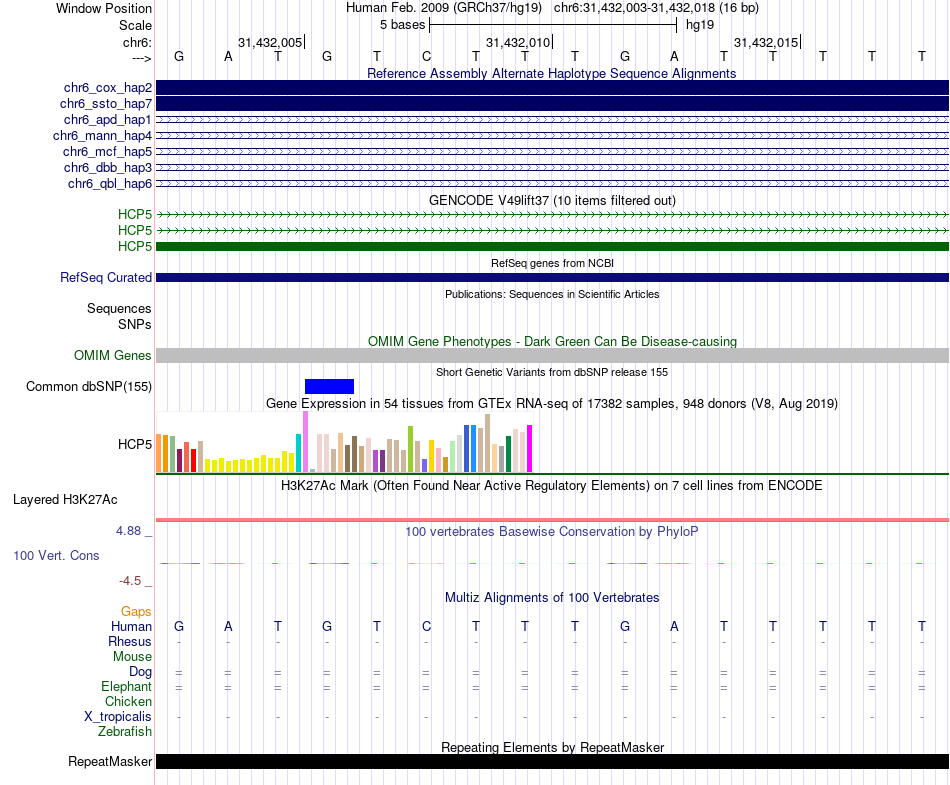
Task: Open Short Genetic Variants from dbSNP title
Action: (552, 372)
